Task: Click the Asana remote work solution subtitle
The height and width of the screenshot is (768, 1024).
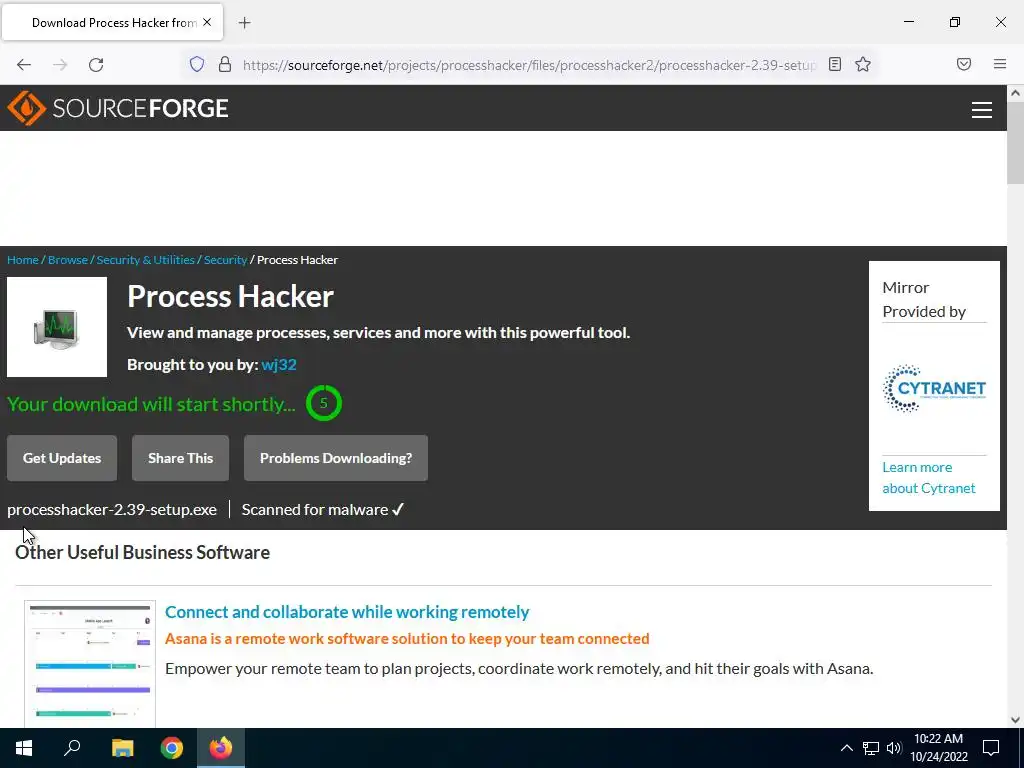Action: [407, 639]
